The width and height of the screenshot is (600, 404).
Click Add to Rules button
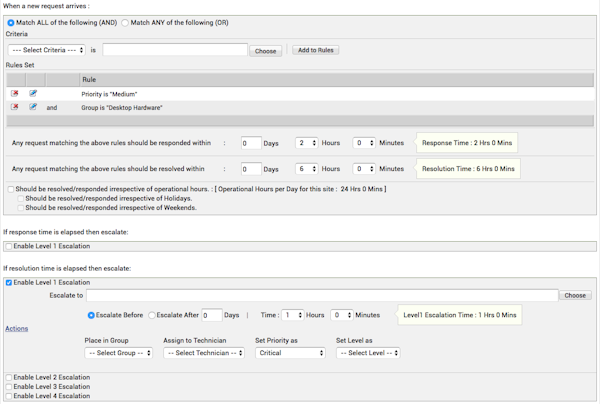(x=315, y=49)
